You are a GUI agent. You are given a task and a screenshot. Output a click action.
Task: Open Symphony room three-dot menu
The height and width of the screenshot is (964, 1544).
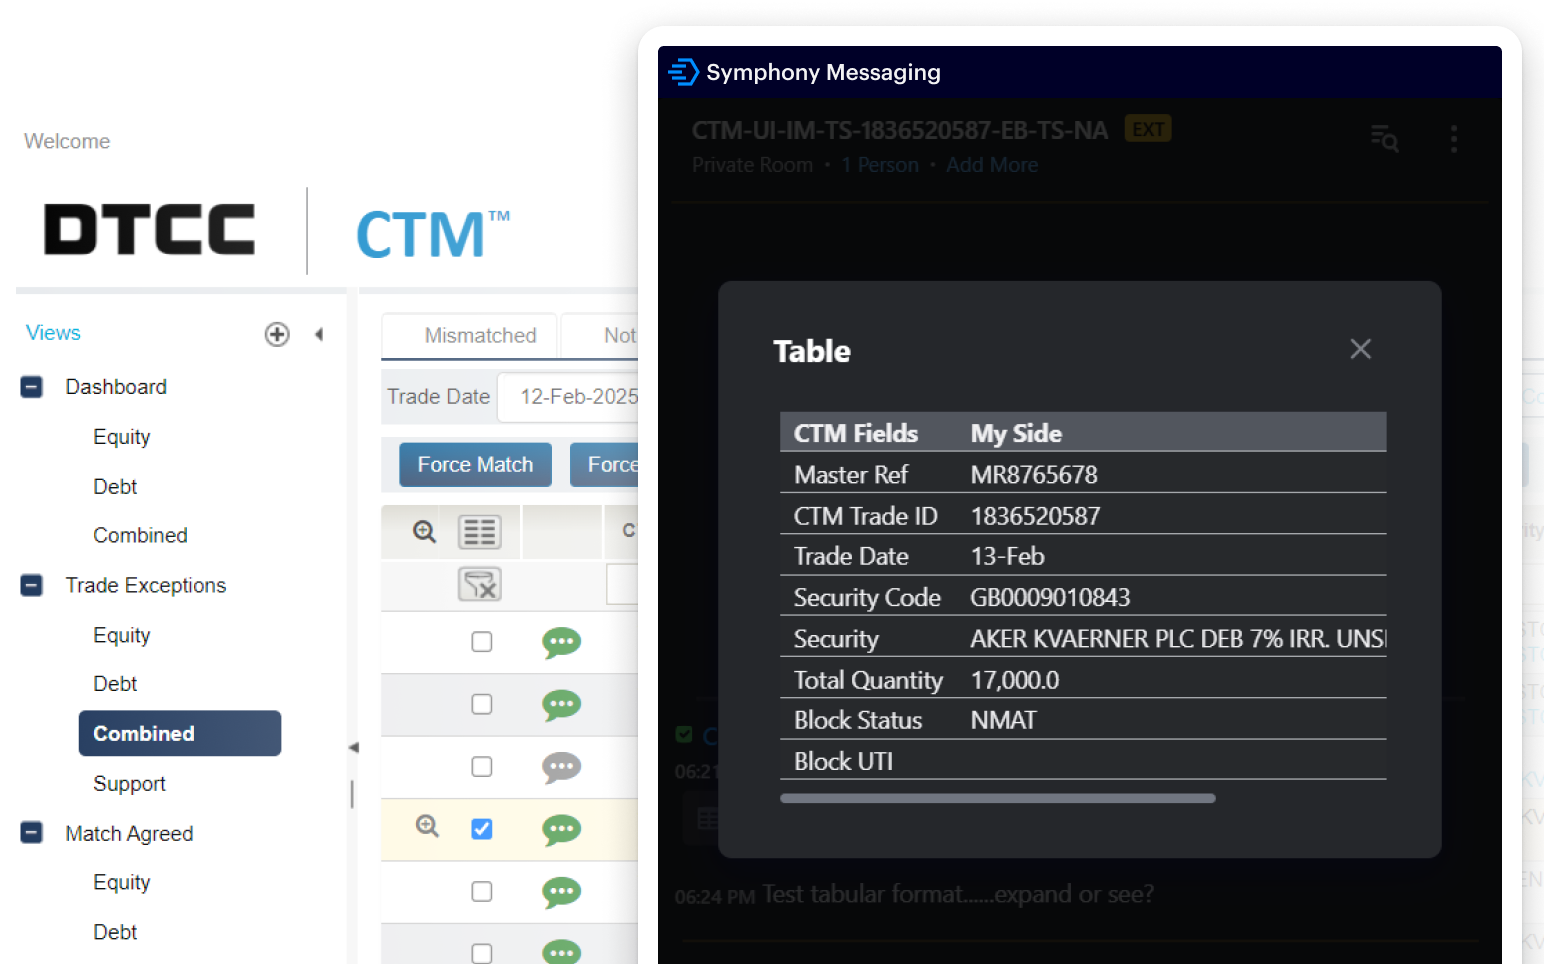1453,139
